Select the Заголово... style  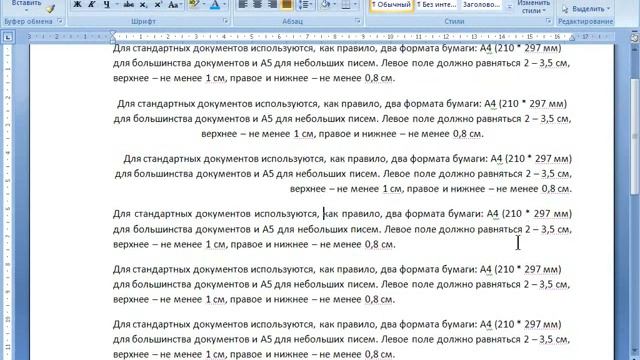482,5
